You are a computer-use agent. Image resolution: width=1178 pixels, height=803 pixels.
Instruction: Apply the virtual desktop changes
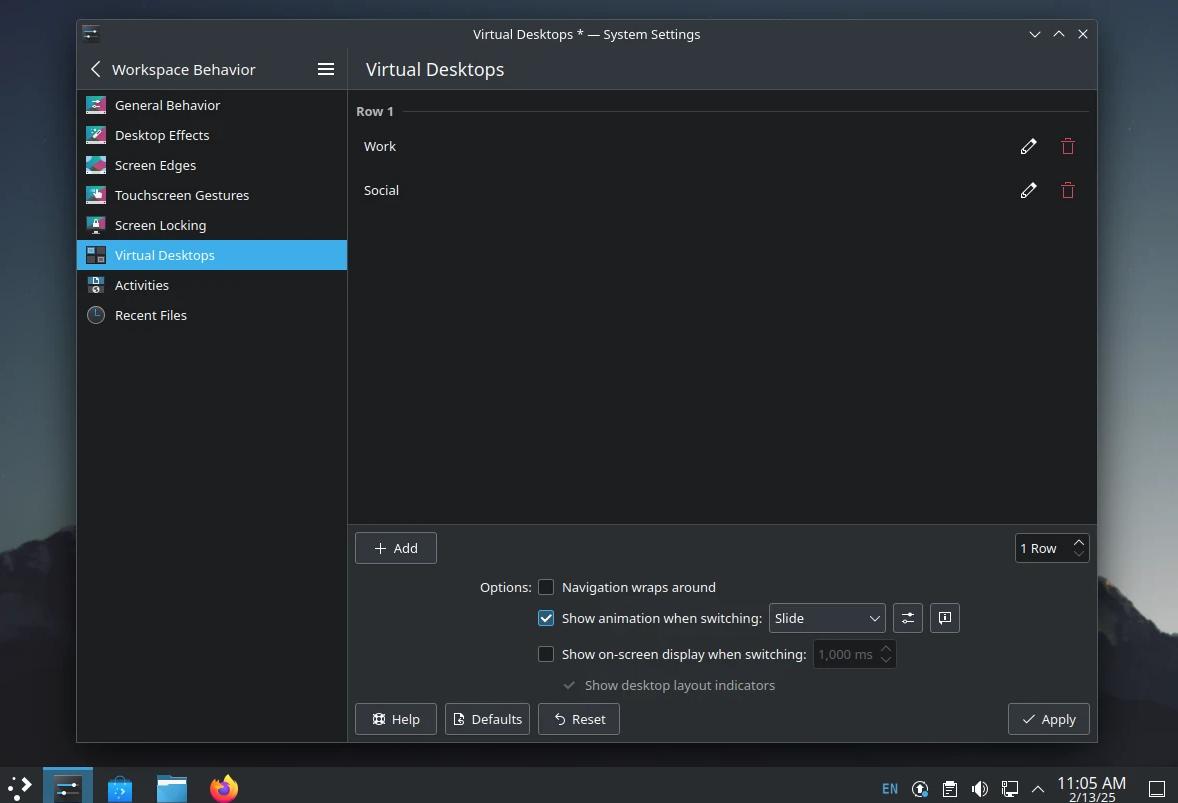(1048, 719)
